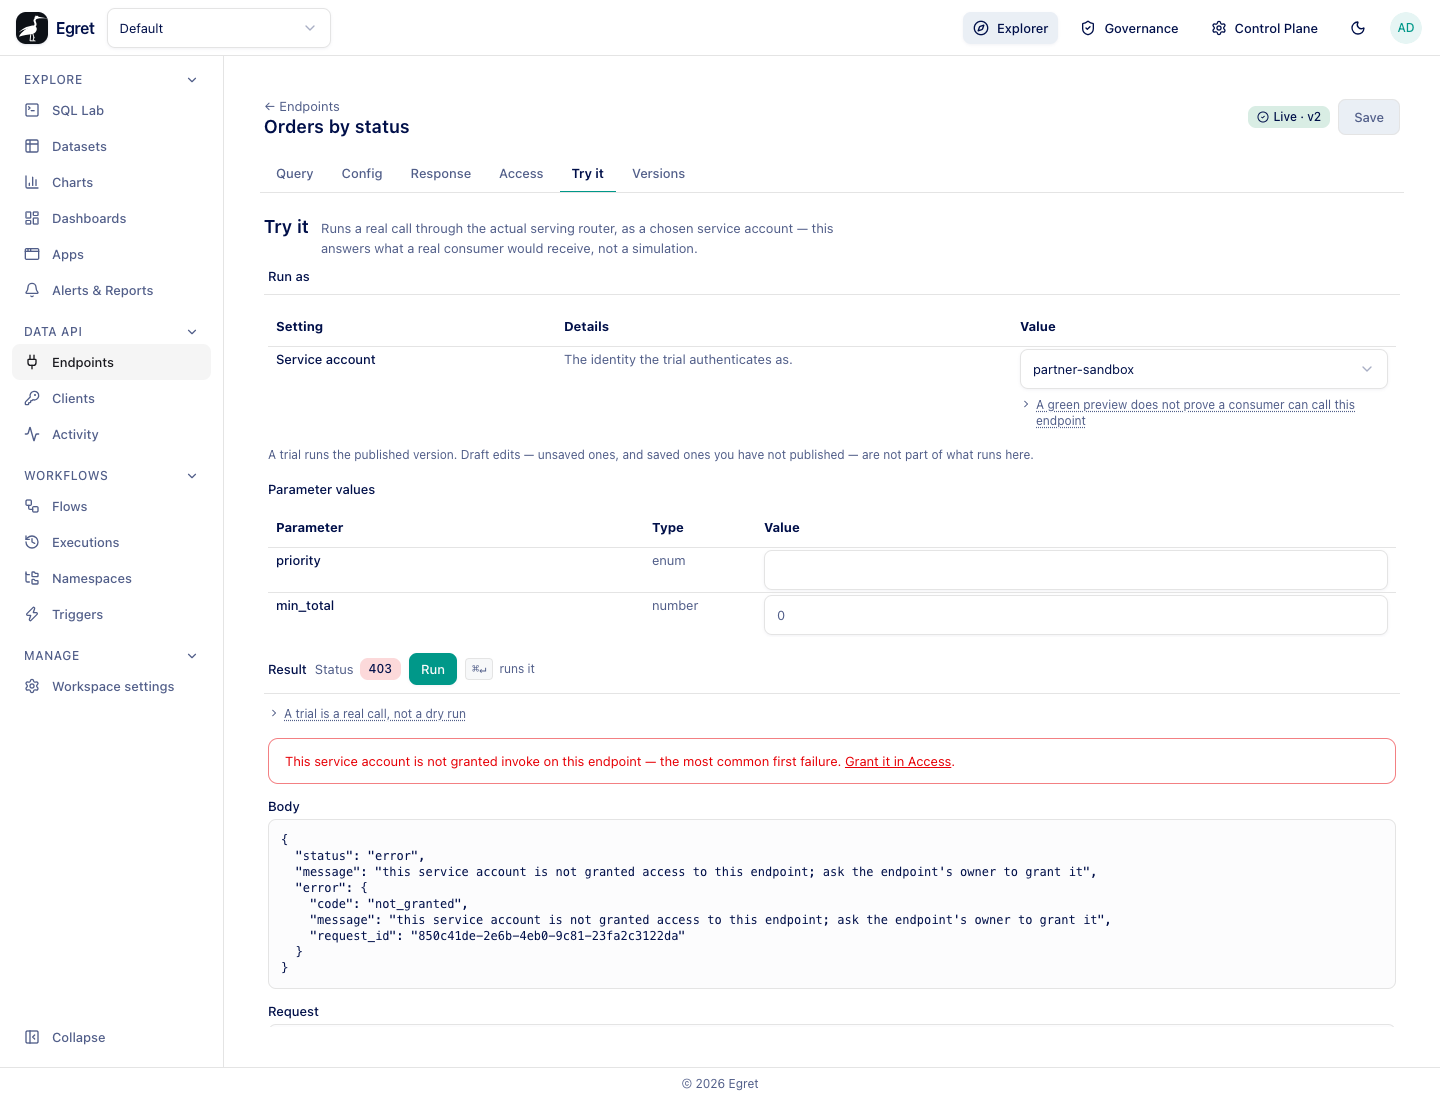This screenshot has width=1440, height=1100.
Task: Open Alerts & Reports
Action: pos(111,290)
